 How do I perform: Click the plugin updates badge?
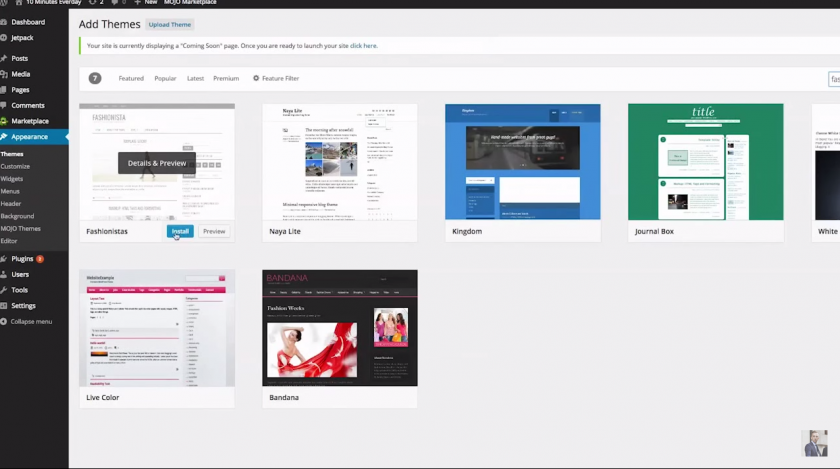(x=40, y=259)
